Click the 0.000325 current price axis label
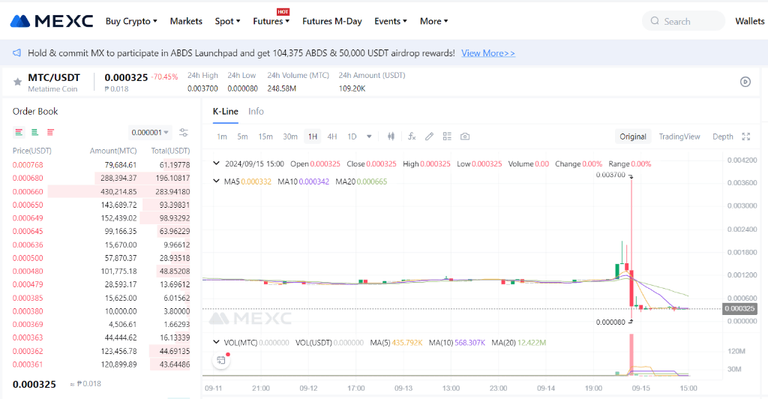The width and height of the screenshot is (768, 399). click(740, 308)
